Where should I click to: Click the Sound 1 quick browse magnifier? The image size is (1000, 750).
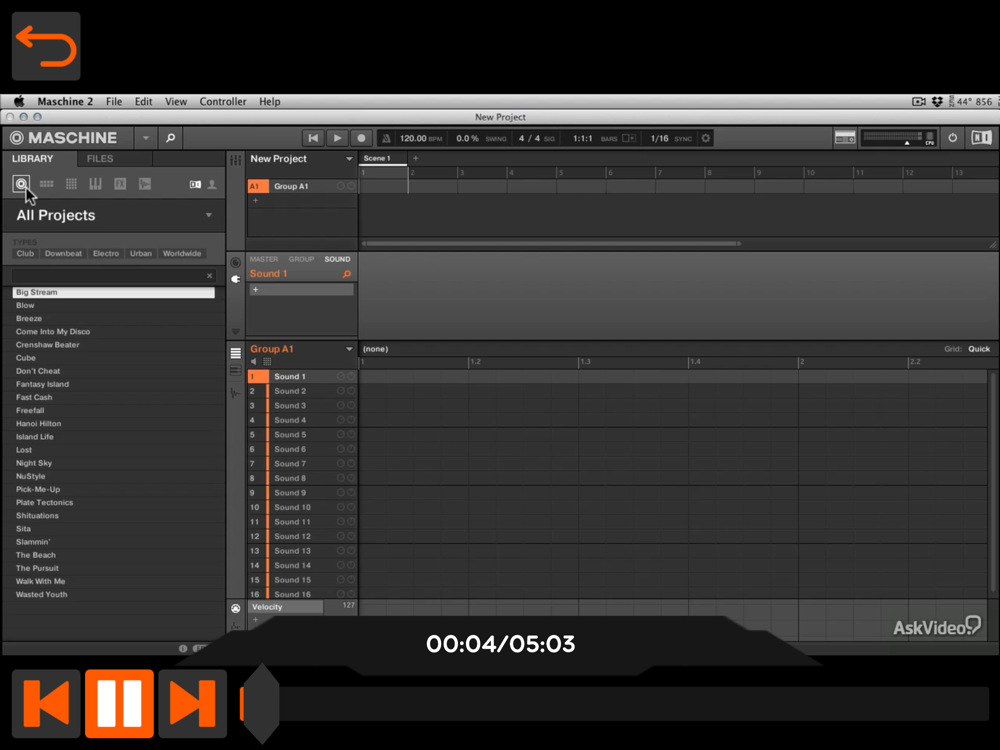[x=346, y=274]
